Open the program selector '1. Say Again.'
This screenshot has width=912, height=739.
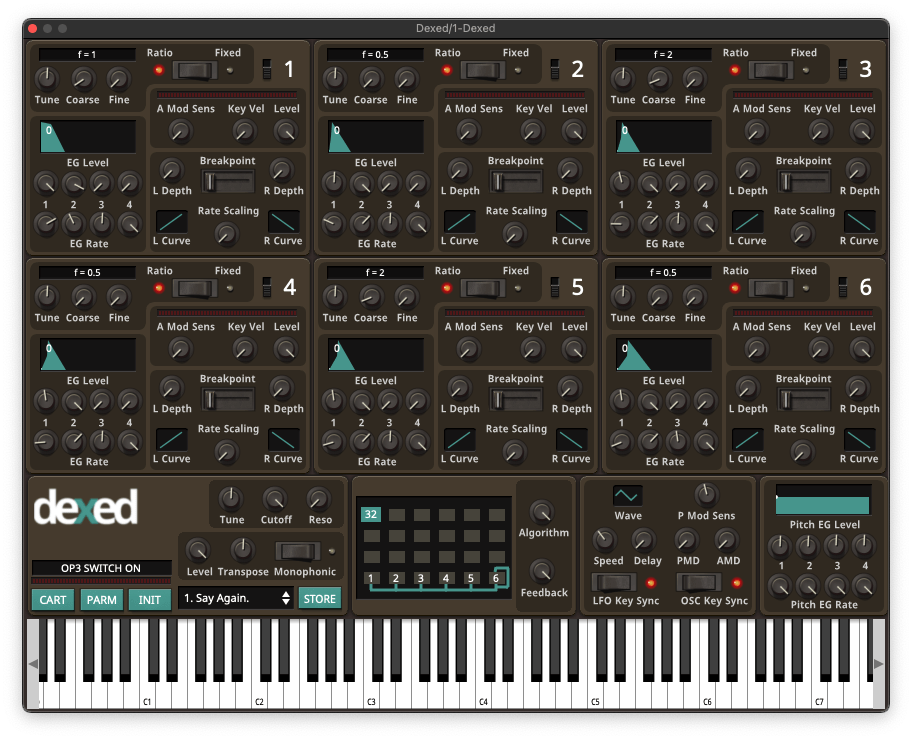236,598
